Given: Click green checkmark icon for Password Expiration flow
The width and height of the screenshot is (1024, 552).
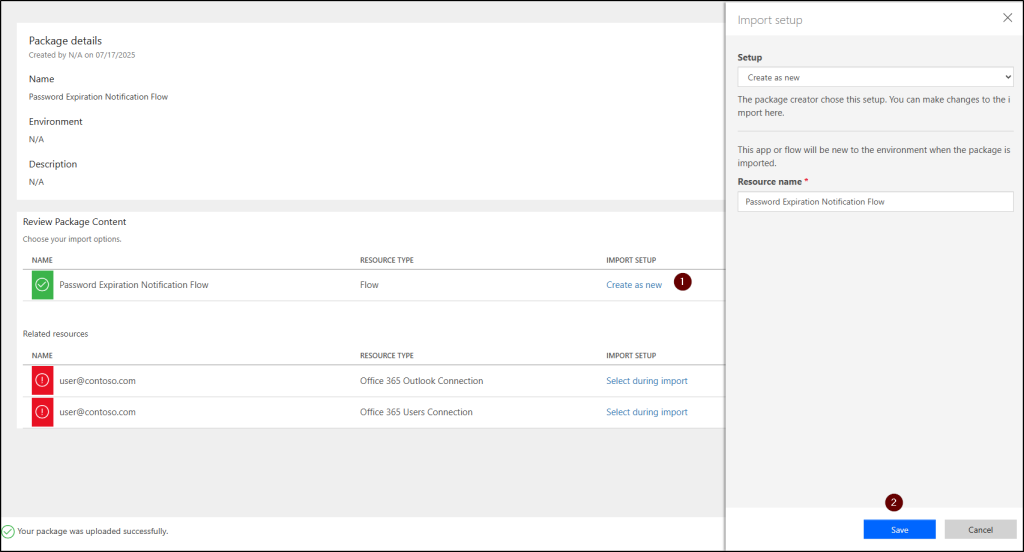Looking at the screenshot, I should [42, 285].
